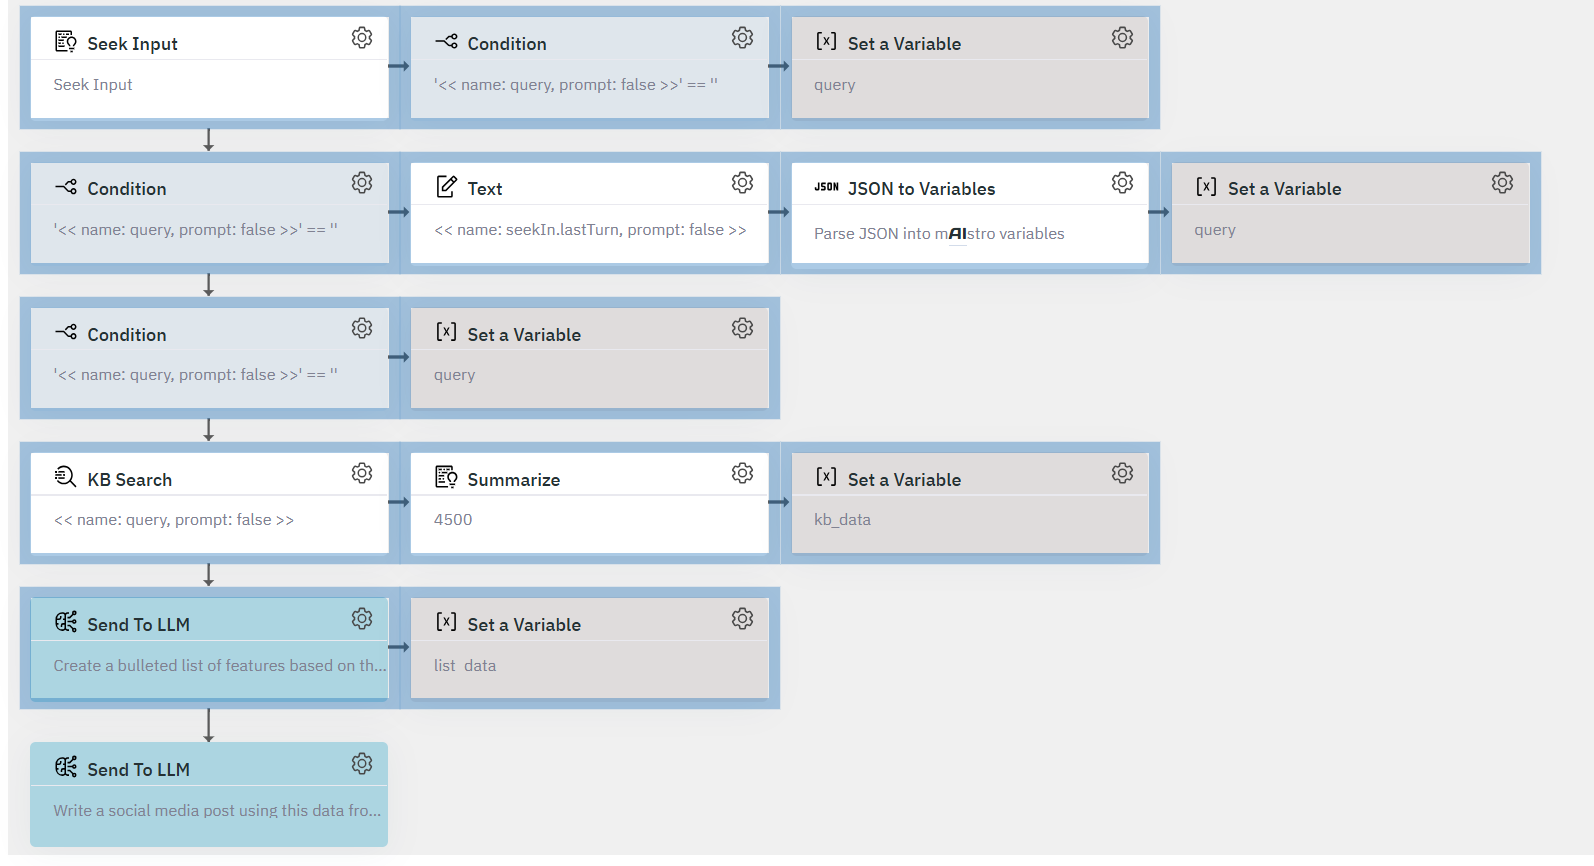Open gear icon on JSON to Variables node
The height and width of the screenshot is (866, 1594).
coord(1122,183)
